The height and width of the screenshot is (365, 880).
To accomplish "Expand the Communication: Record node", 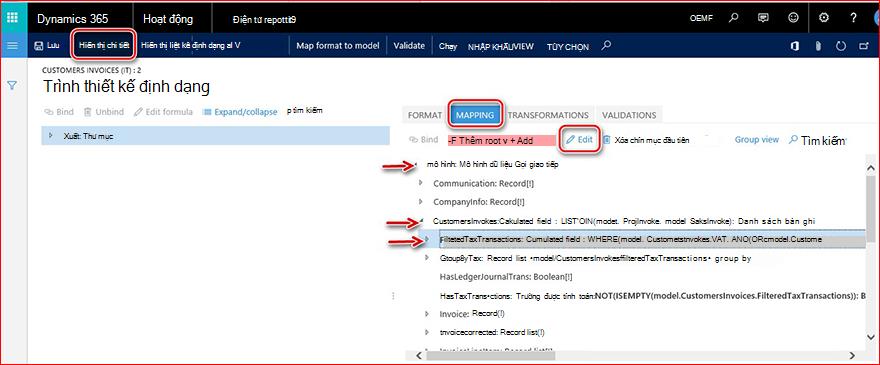I will click(x=421, y=183).
